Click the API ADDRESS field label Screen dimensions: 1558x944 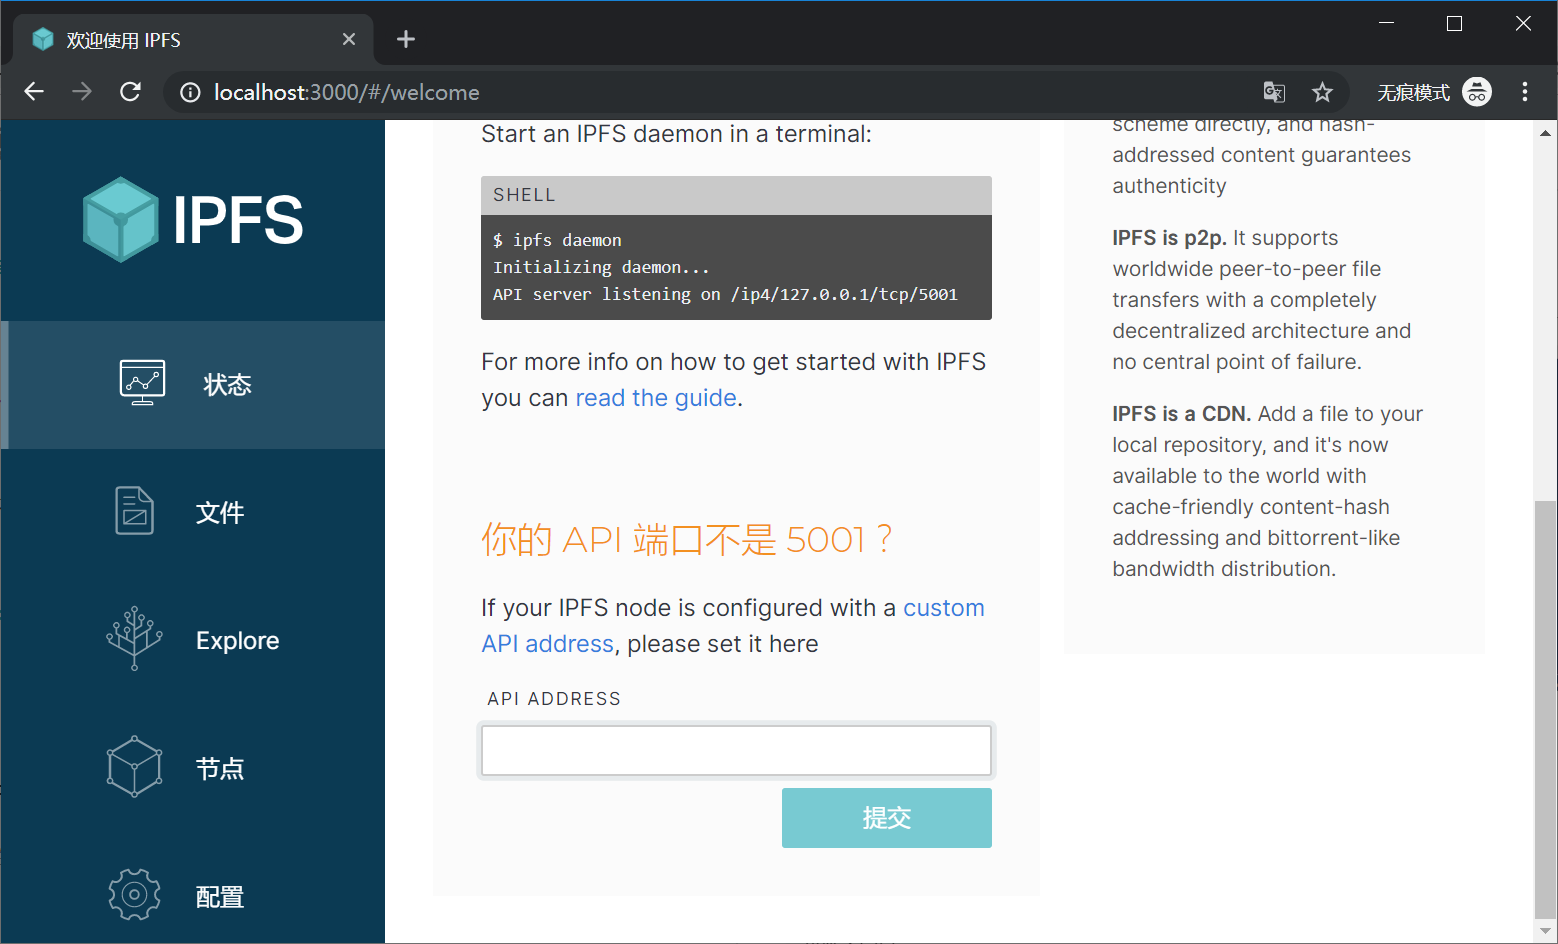tap(554, 699)
